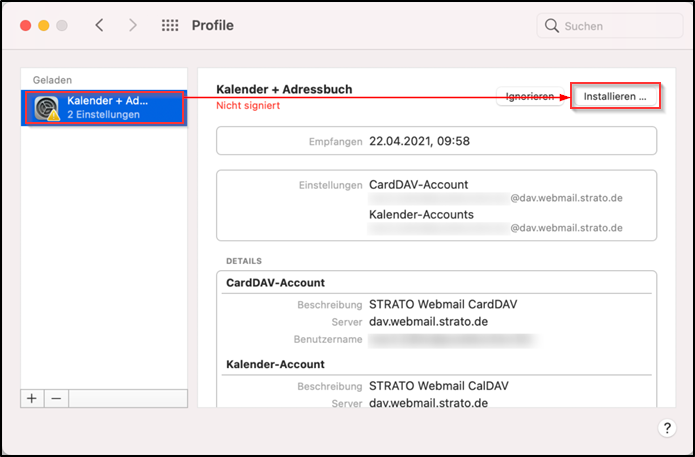
Task: Go forward with the right chevron
Action: (x=132, y=25)
